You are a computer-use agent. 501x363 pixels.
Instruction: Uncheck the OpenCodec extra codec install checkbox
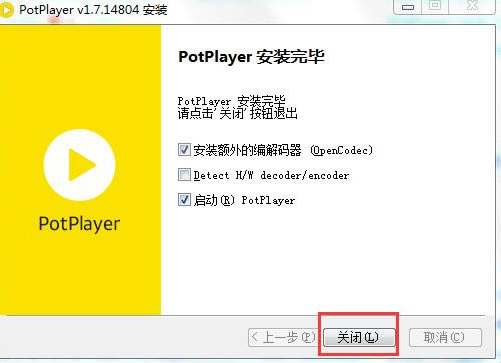point(184,150)
